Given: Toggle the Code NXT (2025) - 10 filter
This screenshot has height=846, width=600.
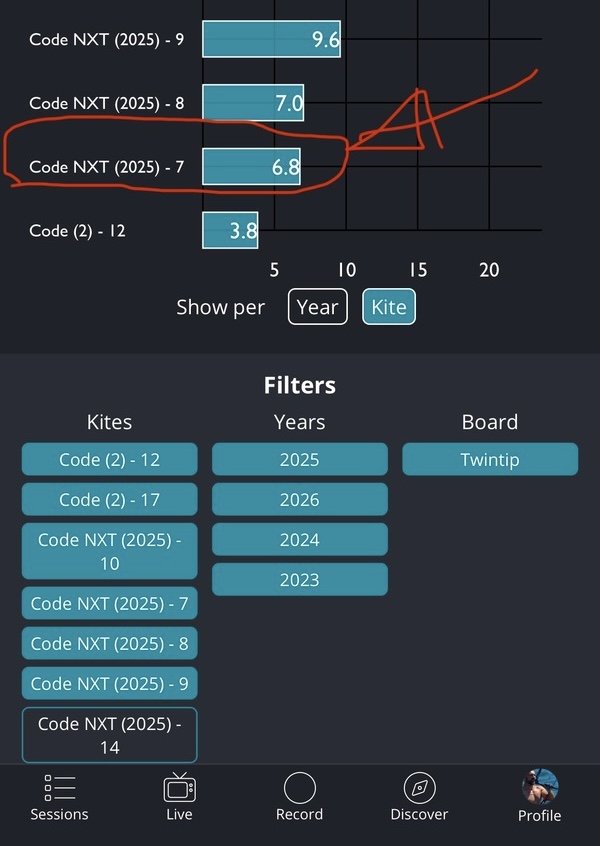Looking at the screenshot, I should (x=109, y=551).
